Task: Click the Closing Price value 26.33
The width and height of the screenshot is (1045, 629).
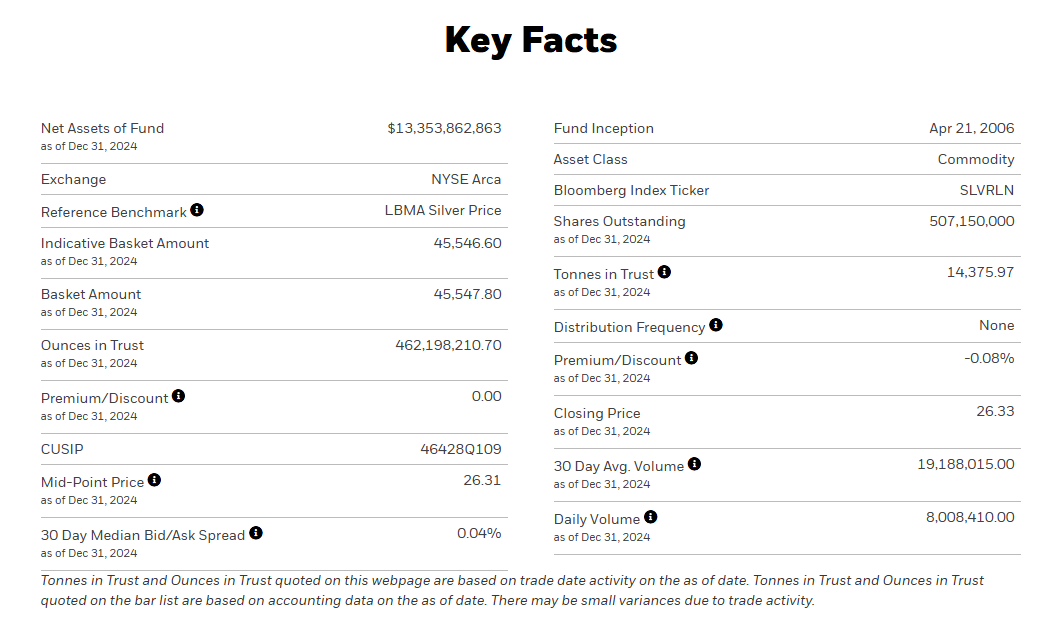Action: [x=995, y=412]
